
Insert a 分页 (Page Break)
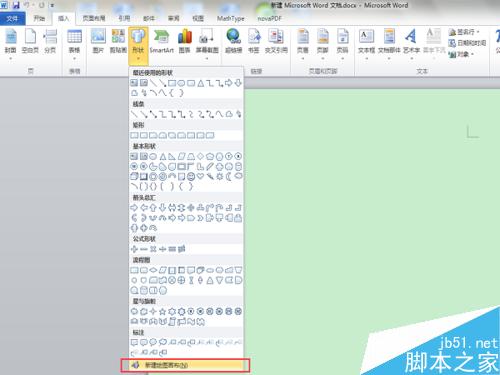[50, 41]
